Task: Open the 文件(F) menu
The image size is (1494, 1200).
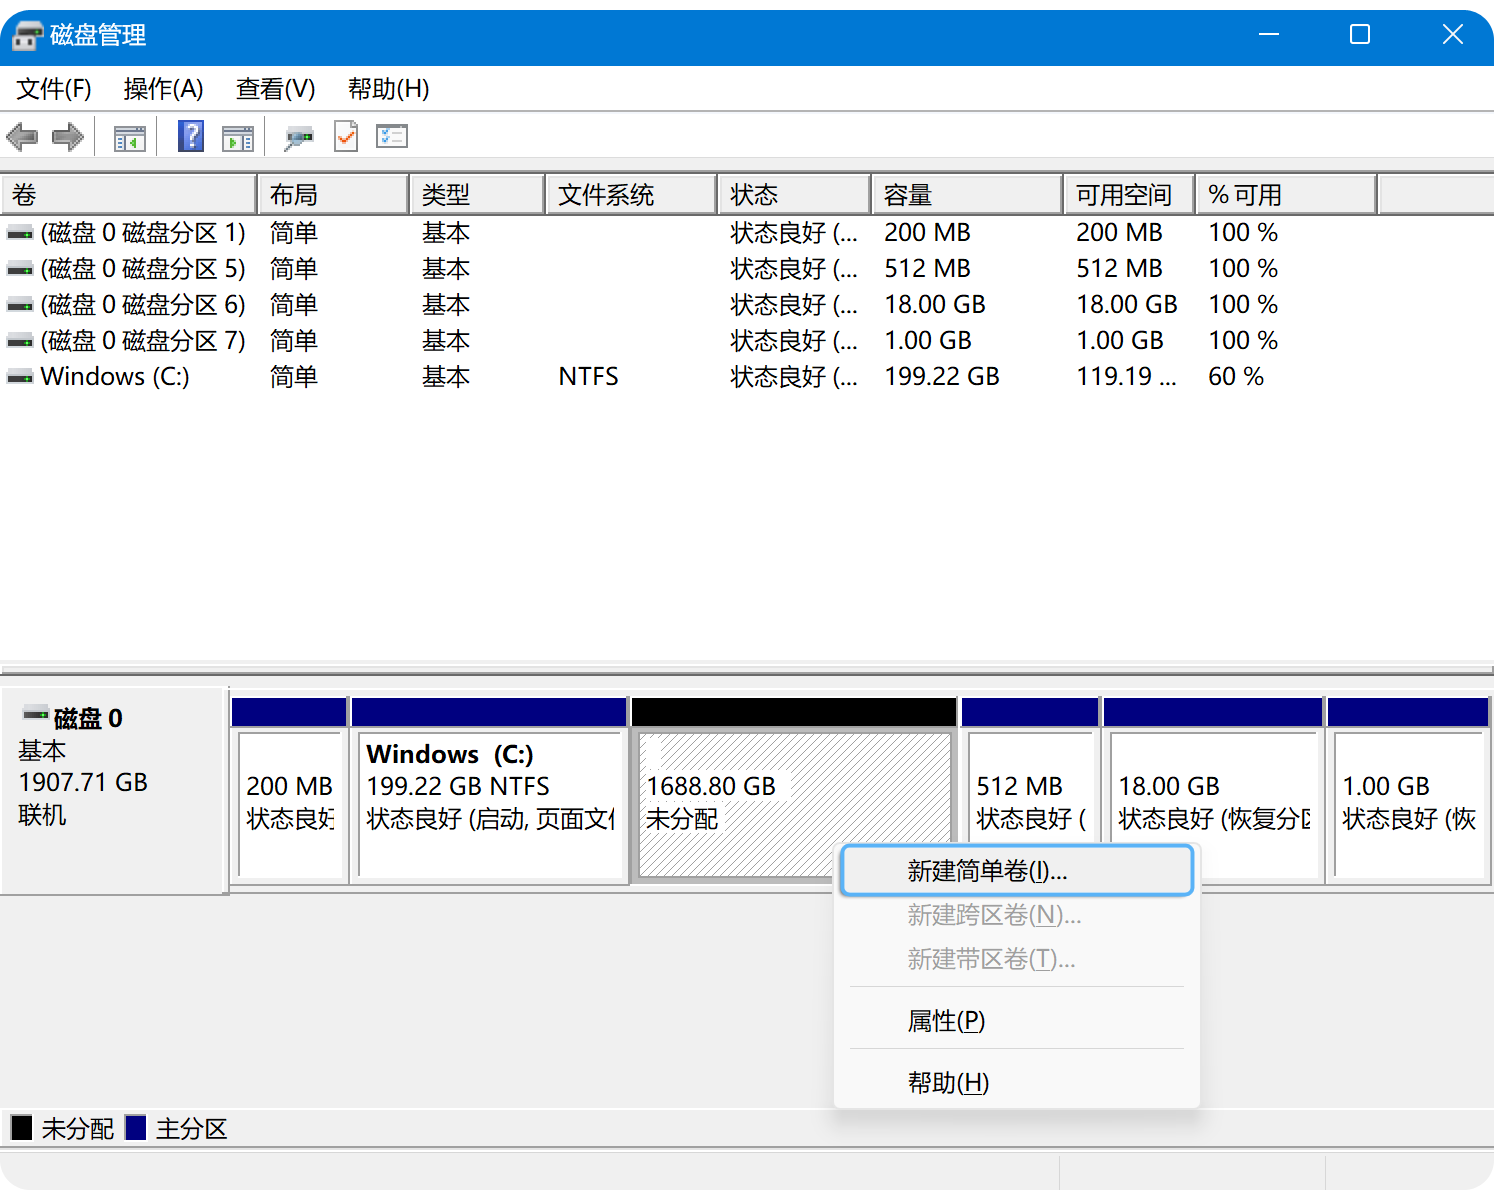Action: click(54, 89)
